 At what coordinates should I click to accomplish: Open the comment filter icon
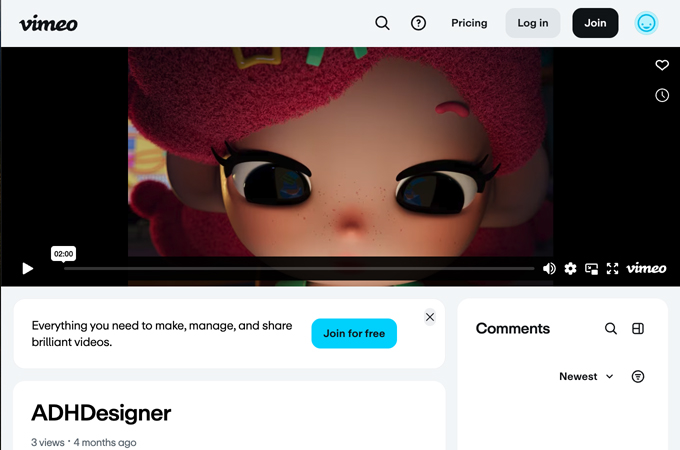(638, 376)
